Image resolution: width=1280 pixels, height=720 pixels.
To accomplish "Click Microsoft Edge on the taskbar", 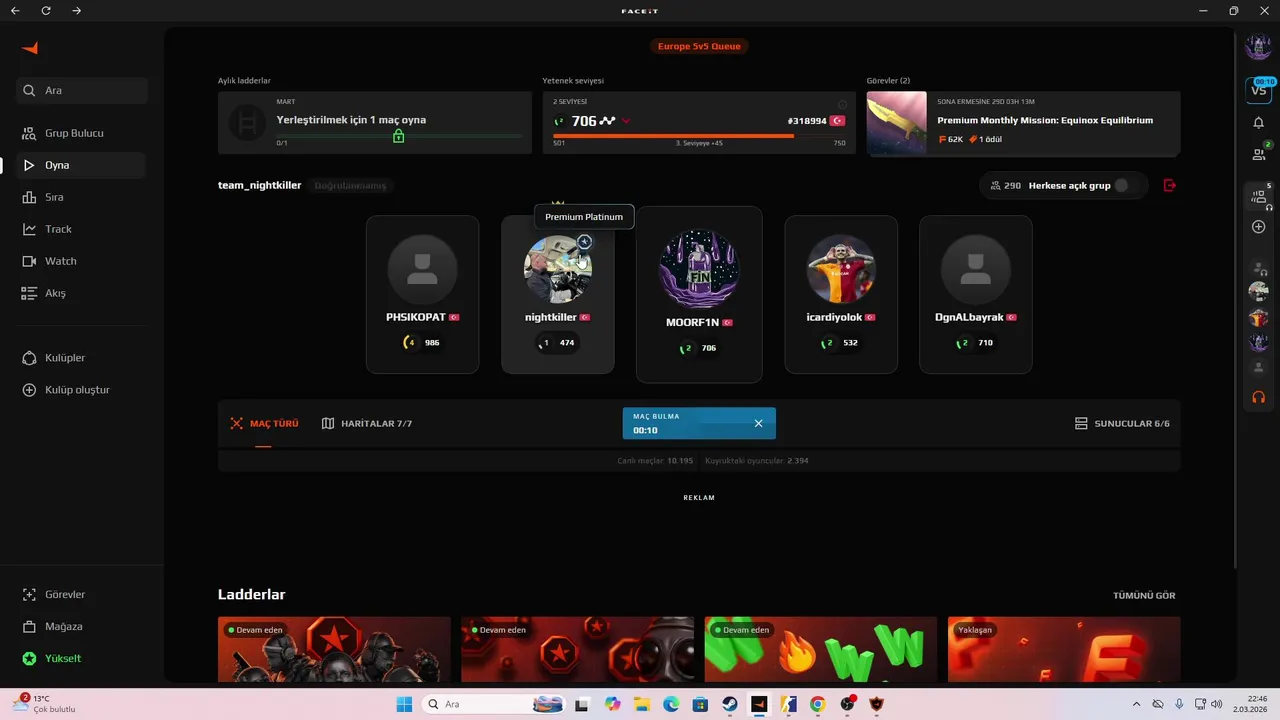I will (671, 704).
